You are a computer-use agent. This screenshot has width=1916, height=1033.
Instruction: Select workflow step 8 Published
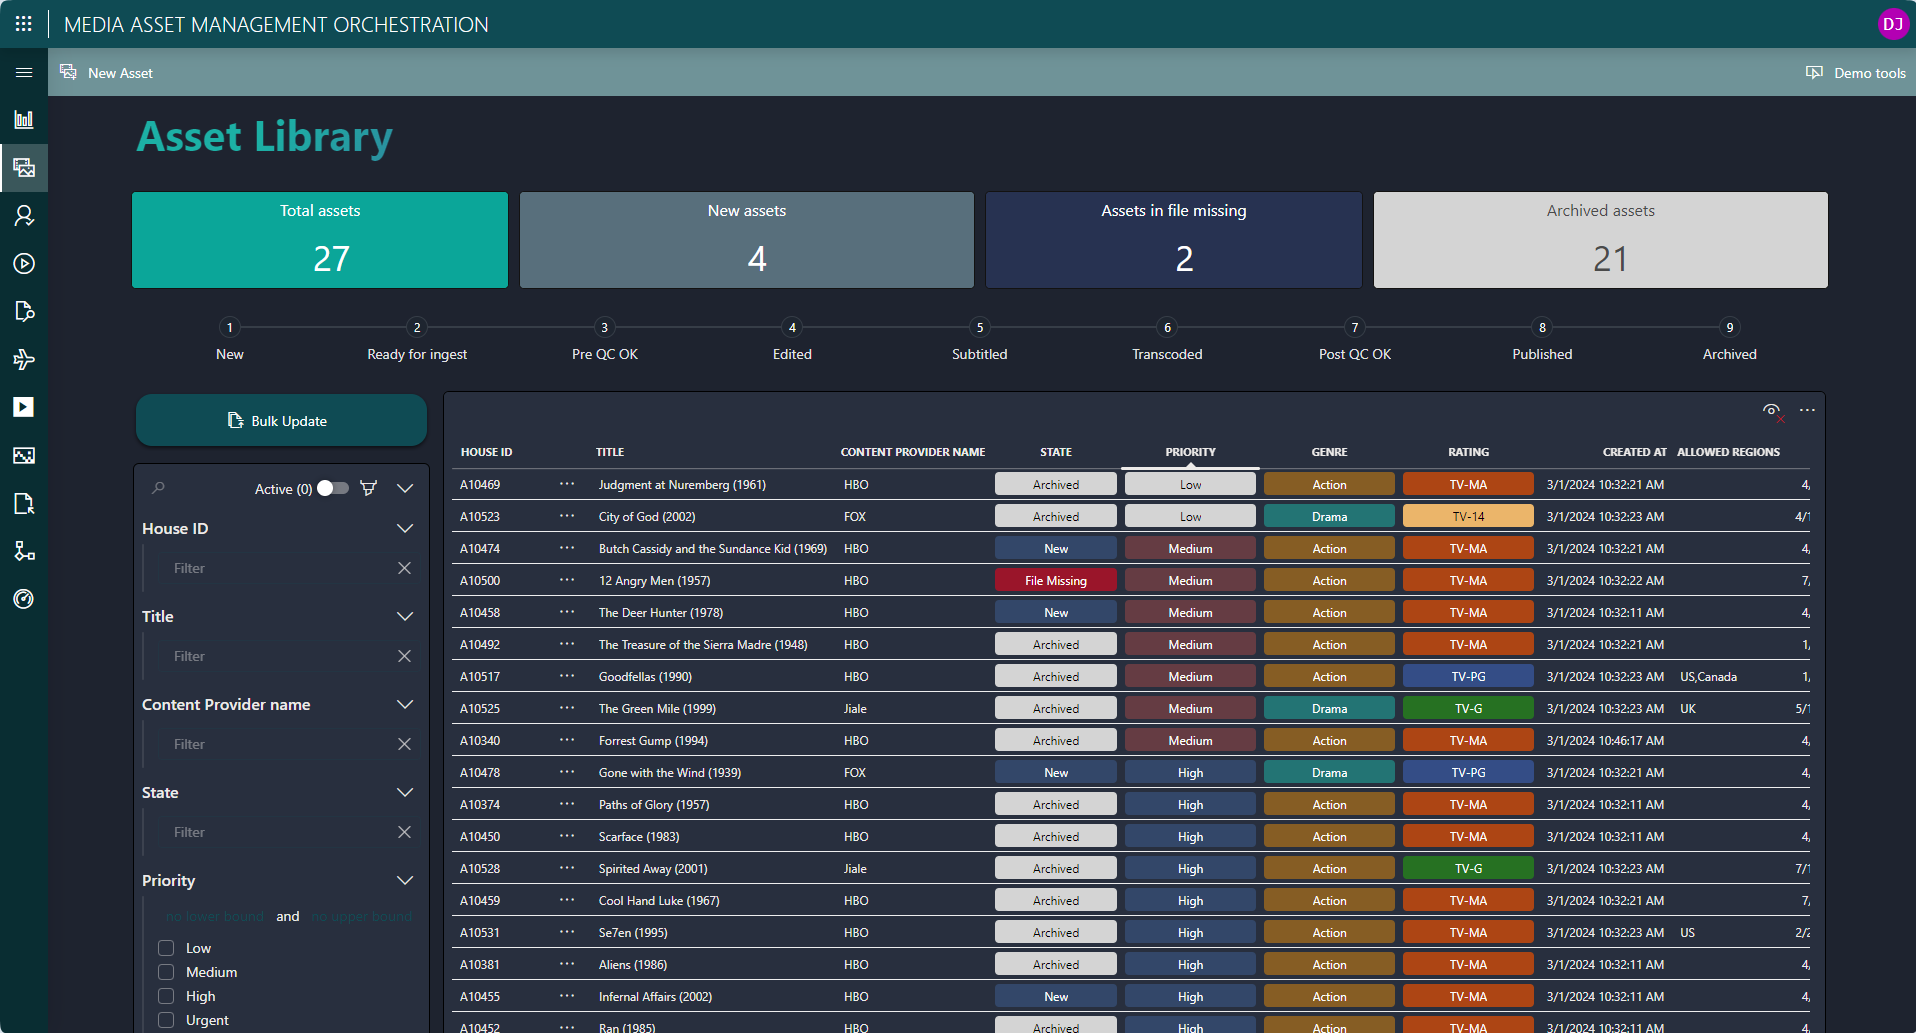point(1542,340)
